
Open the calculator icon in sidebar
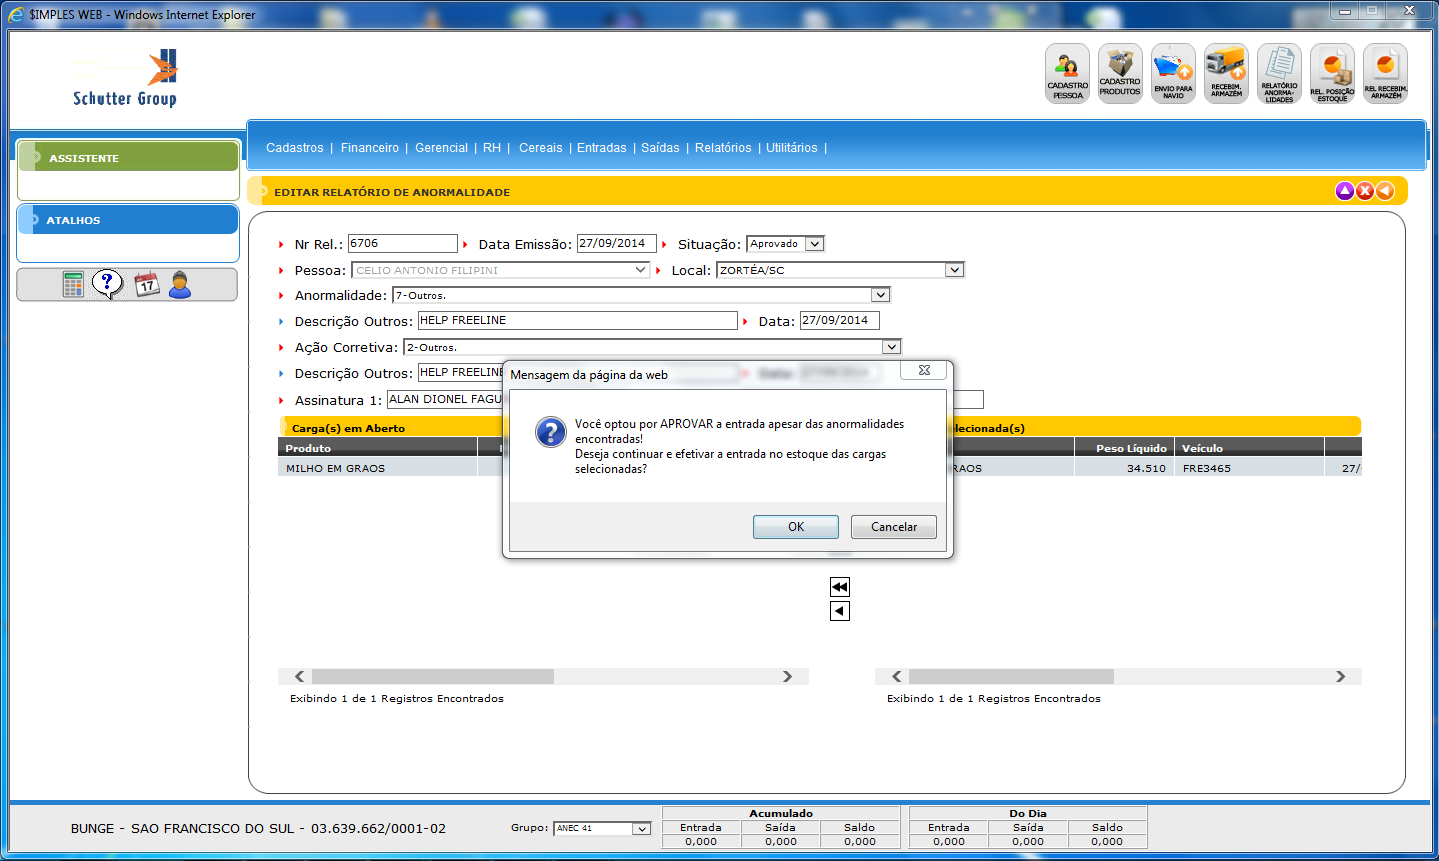[x=73, y=285]
